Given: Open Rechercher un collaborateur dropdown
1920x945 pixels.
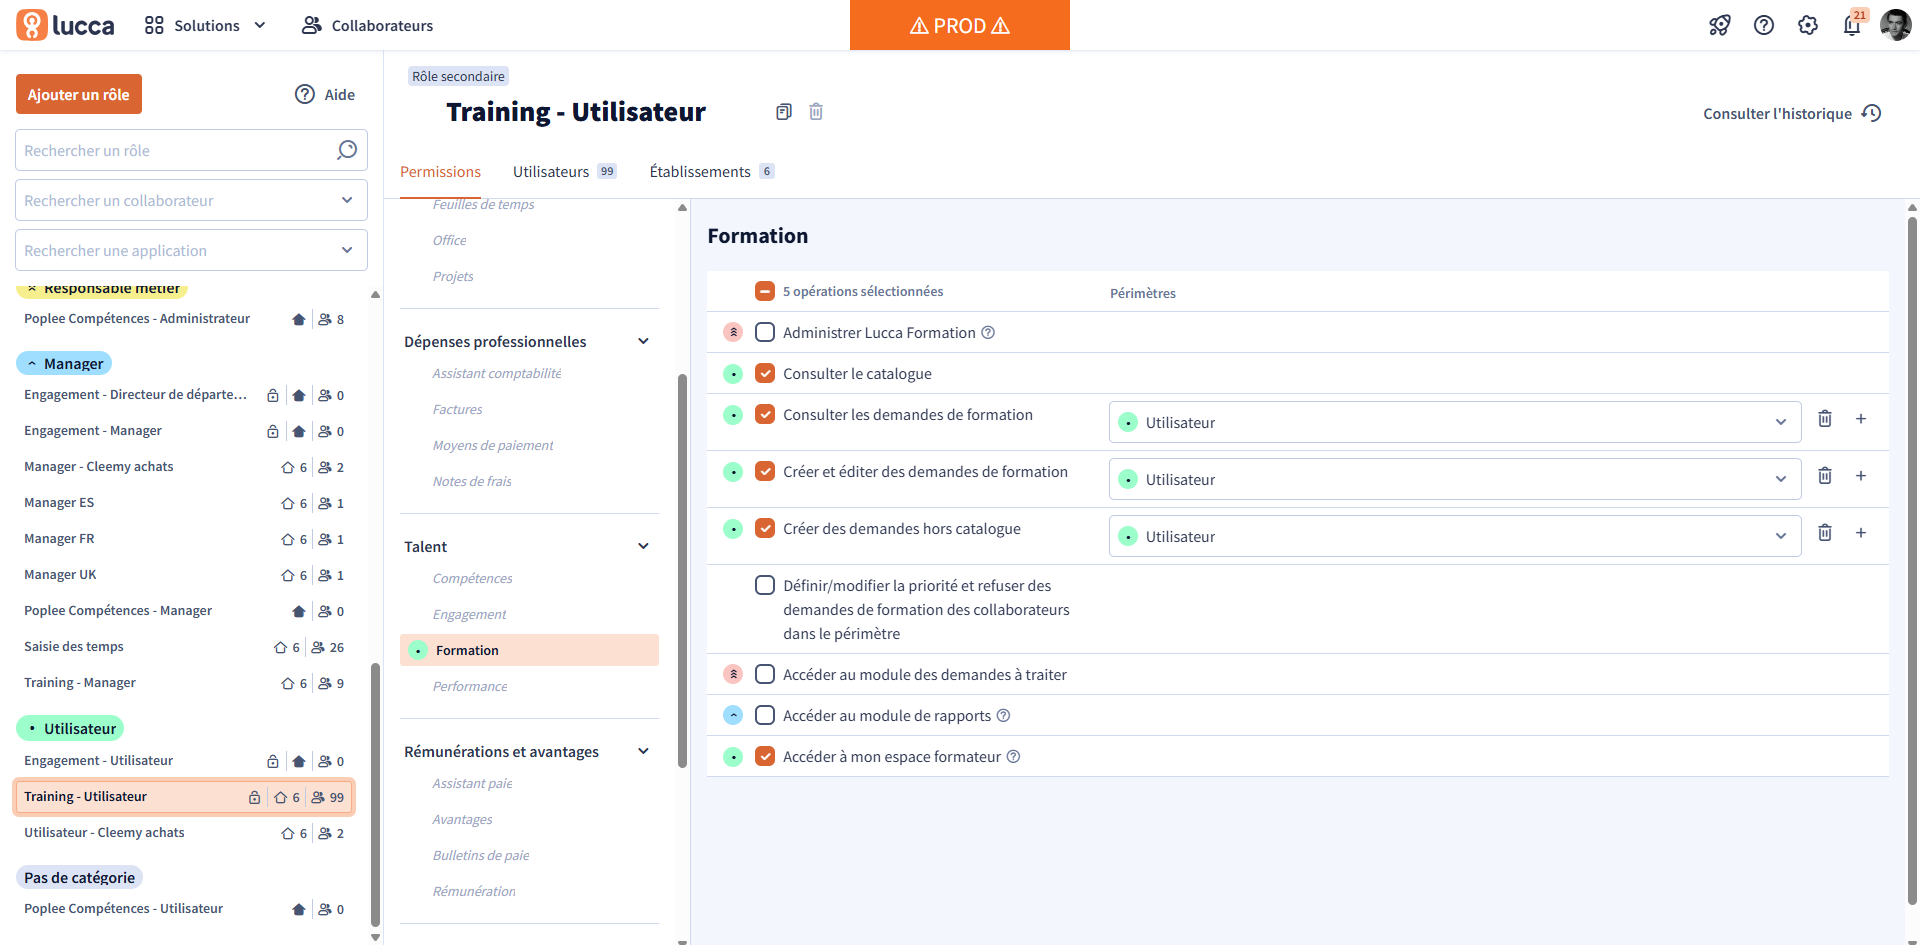Looking at the screenshot, I should (191, 200).
